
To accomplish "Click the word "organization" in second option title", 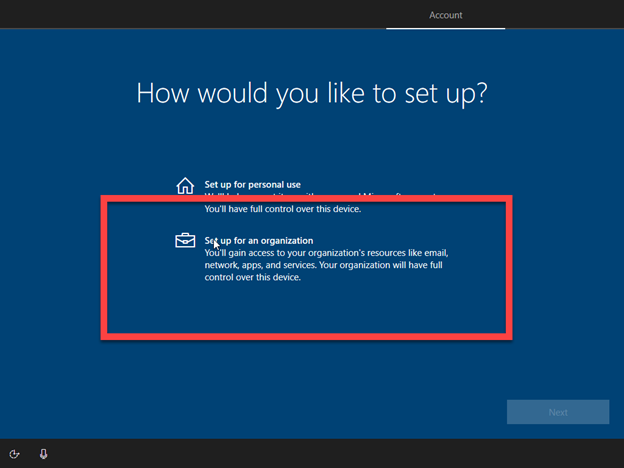I will pyautogui.click(x=285, y=241).
